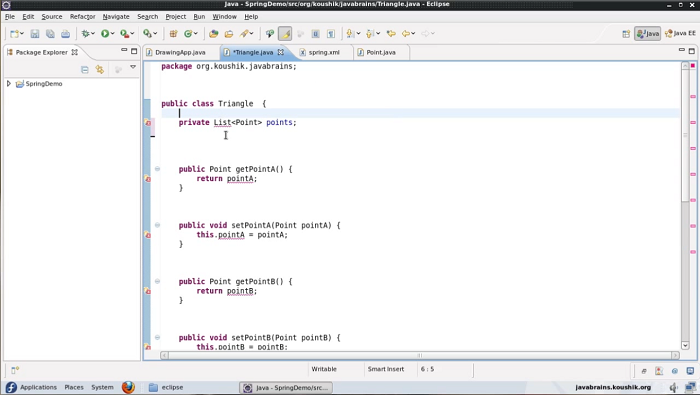The width and height of the screenshot is (700, 395).
Task: Click the Save icon in toolbar
Action: 35,33
